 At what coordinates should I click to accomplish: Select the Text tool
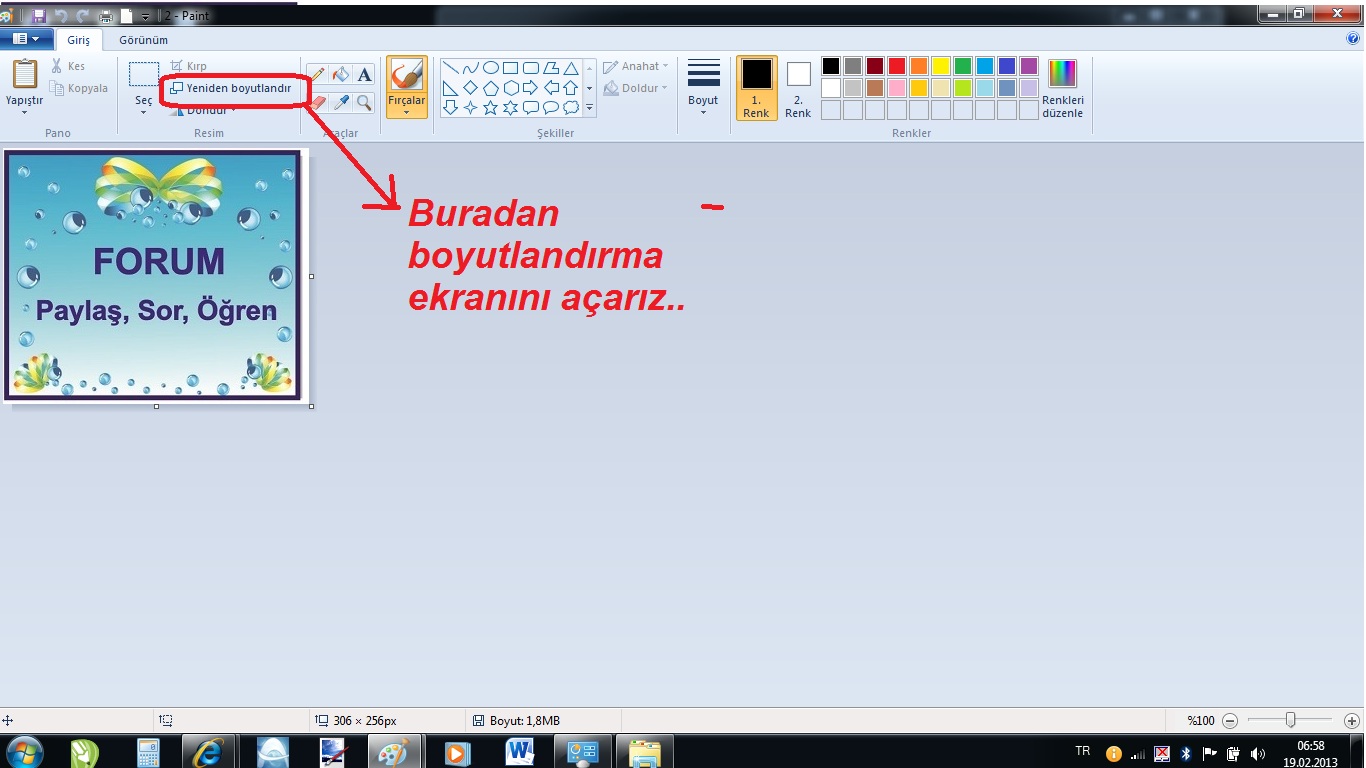(x=364, y=75)
